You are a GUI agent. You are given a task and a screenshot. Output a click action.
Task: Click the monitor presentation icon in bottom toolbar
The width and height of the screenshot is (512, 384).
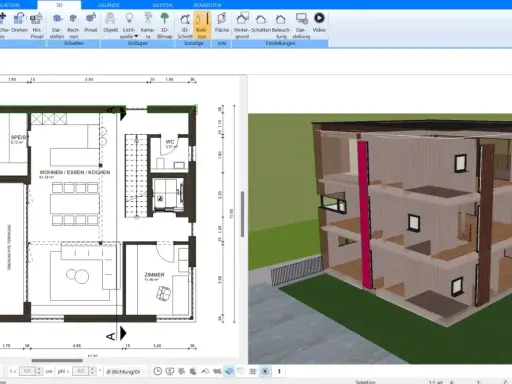click(x=170, y=371)
